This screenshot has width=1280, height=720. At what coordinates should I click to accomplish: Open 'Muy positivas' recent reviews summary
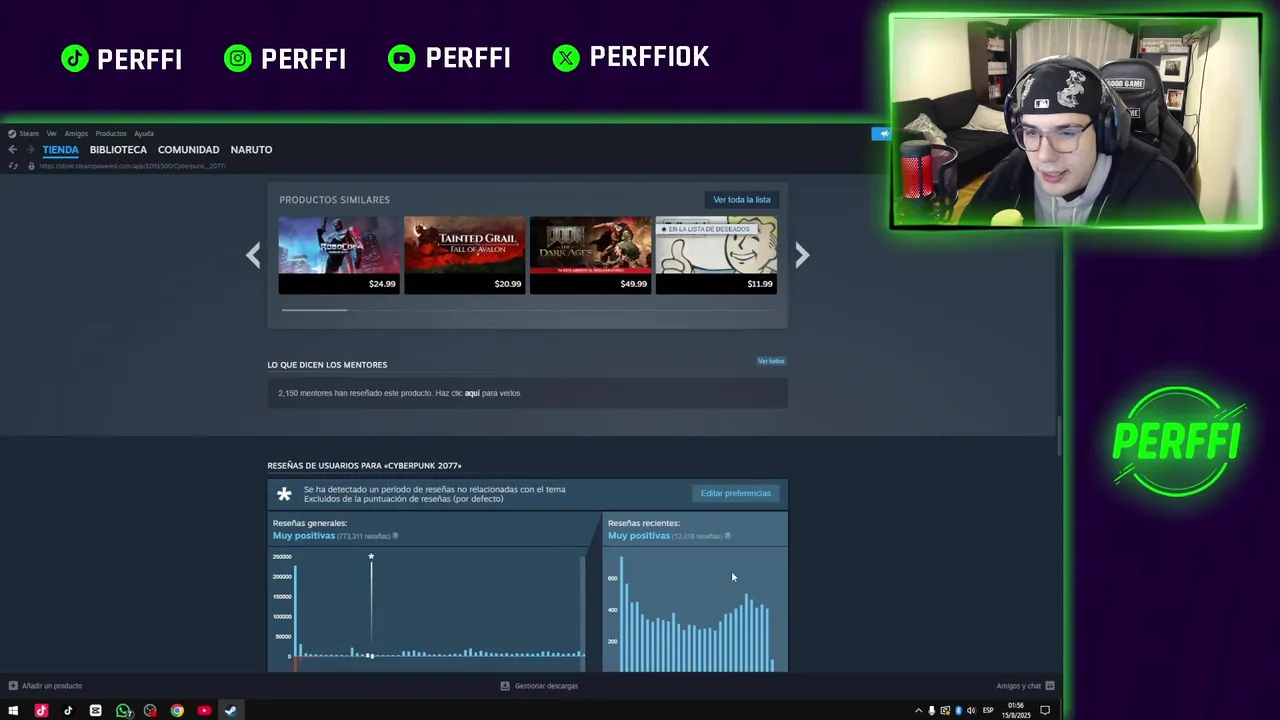pyautogui.click(x=639, y=535)
